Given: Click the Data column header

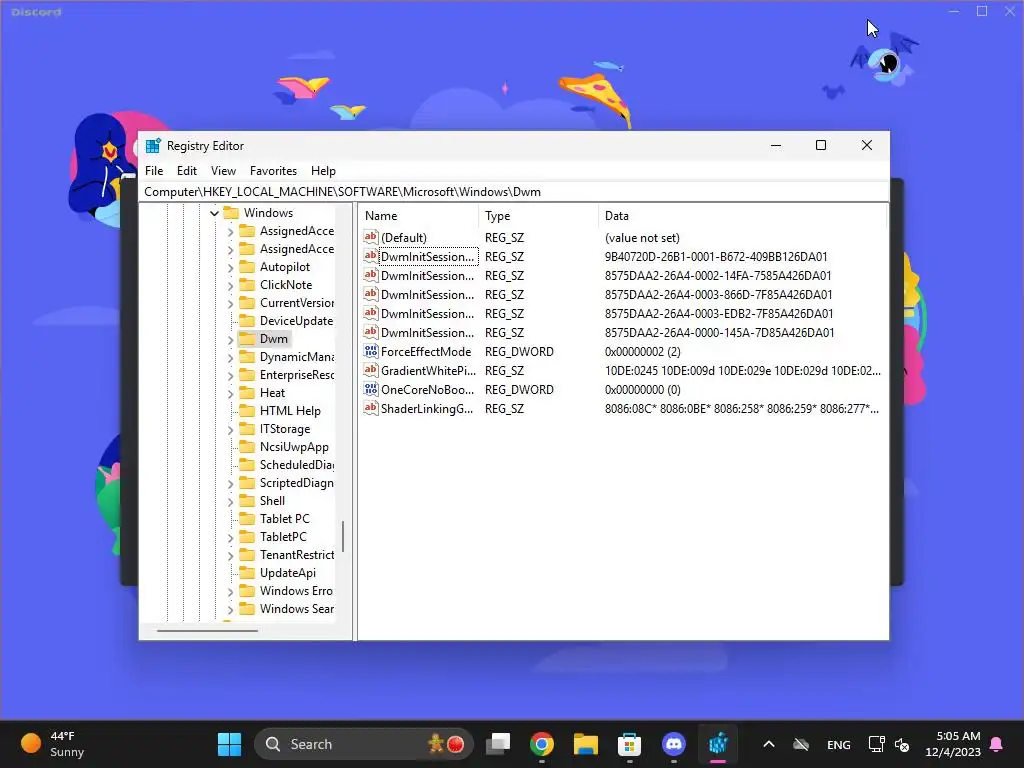Looking at the screenshot, I should [742, 216].
